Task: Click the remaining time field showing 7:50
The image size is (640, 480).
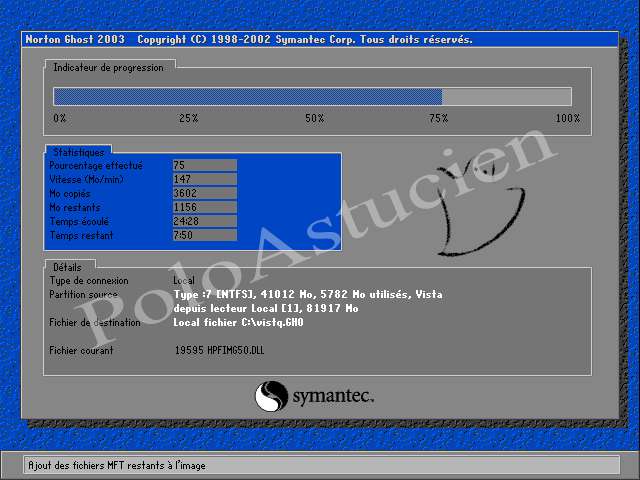Action: (205, 235)
